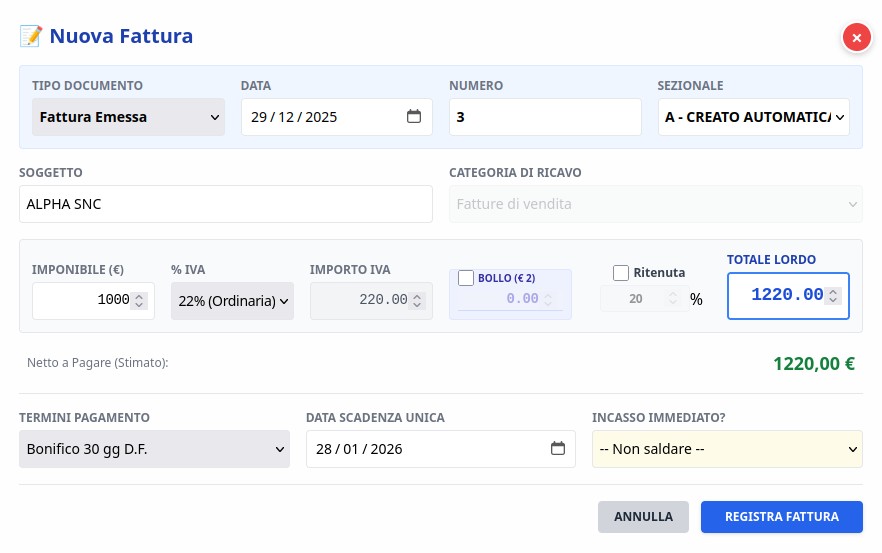Screen dimensions: 882x553
Task: Open the Termini Pagamento dropdown
Action: pos(154,449)
